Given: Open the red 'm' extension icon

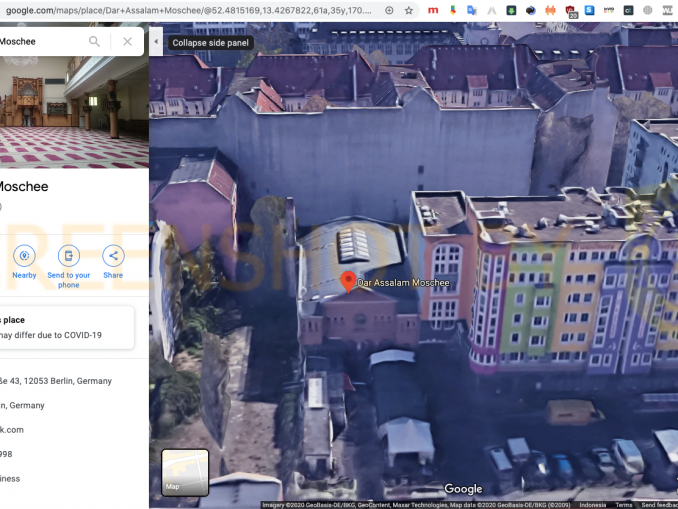Looking at the screenshot, I should [433, 10].
